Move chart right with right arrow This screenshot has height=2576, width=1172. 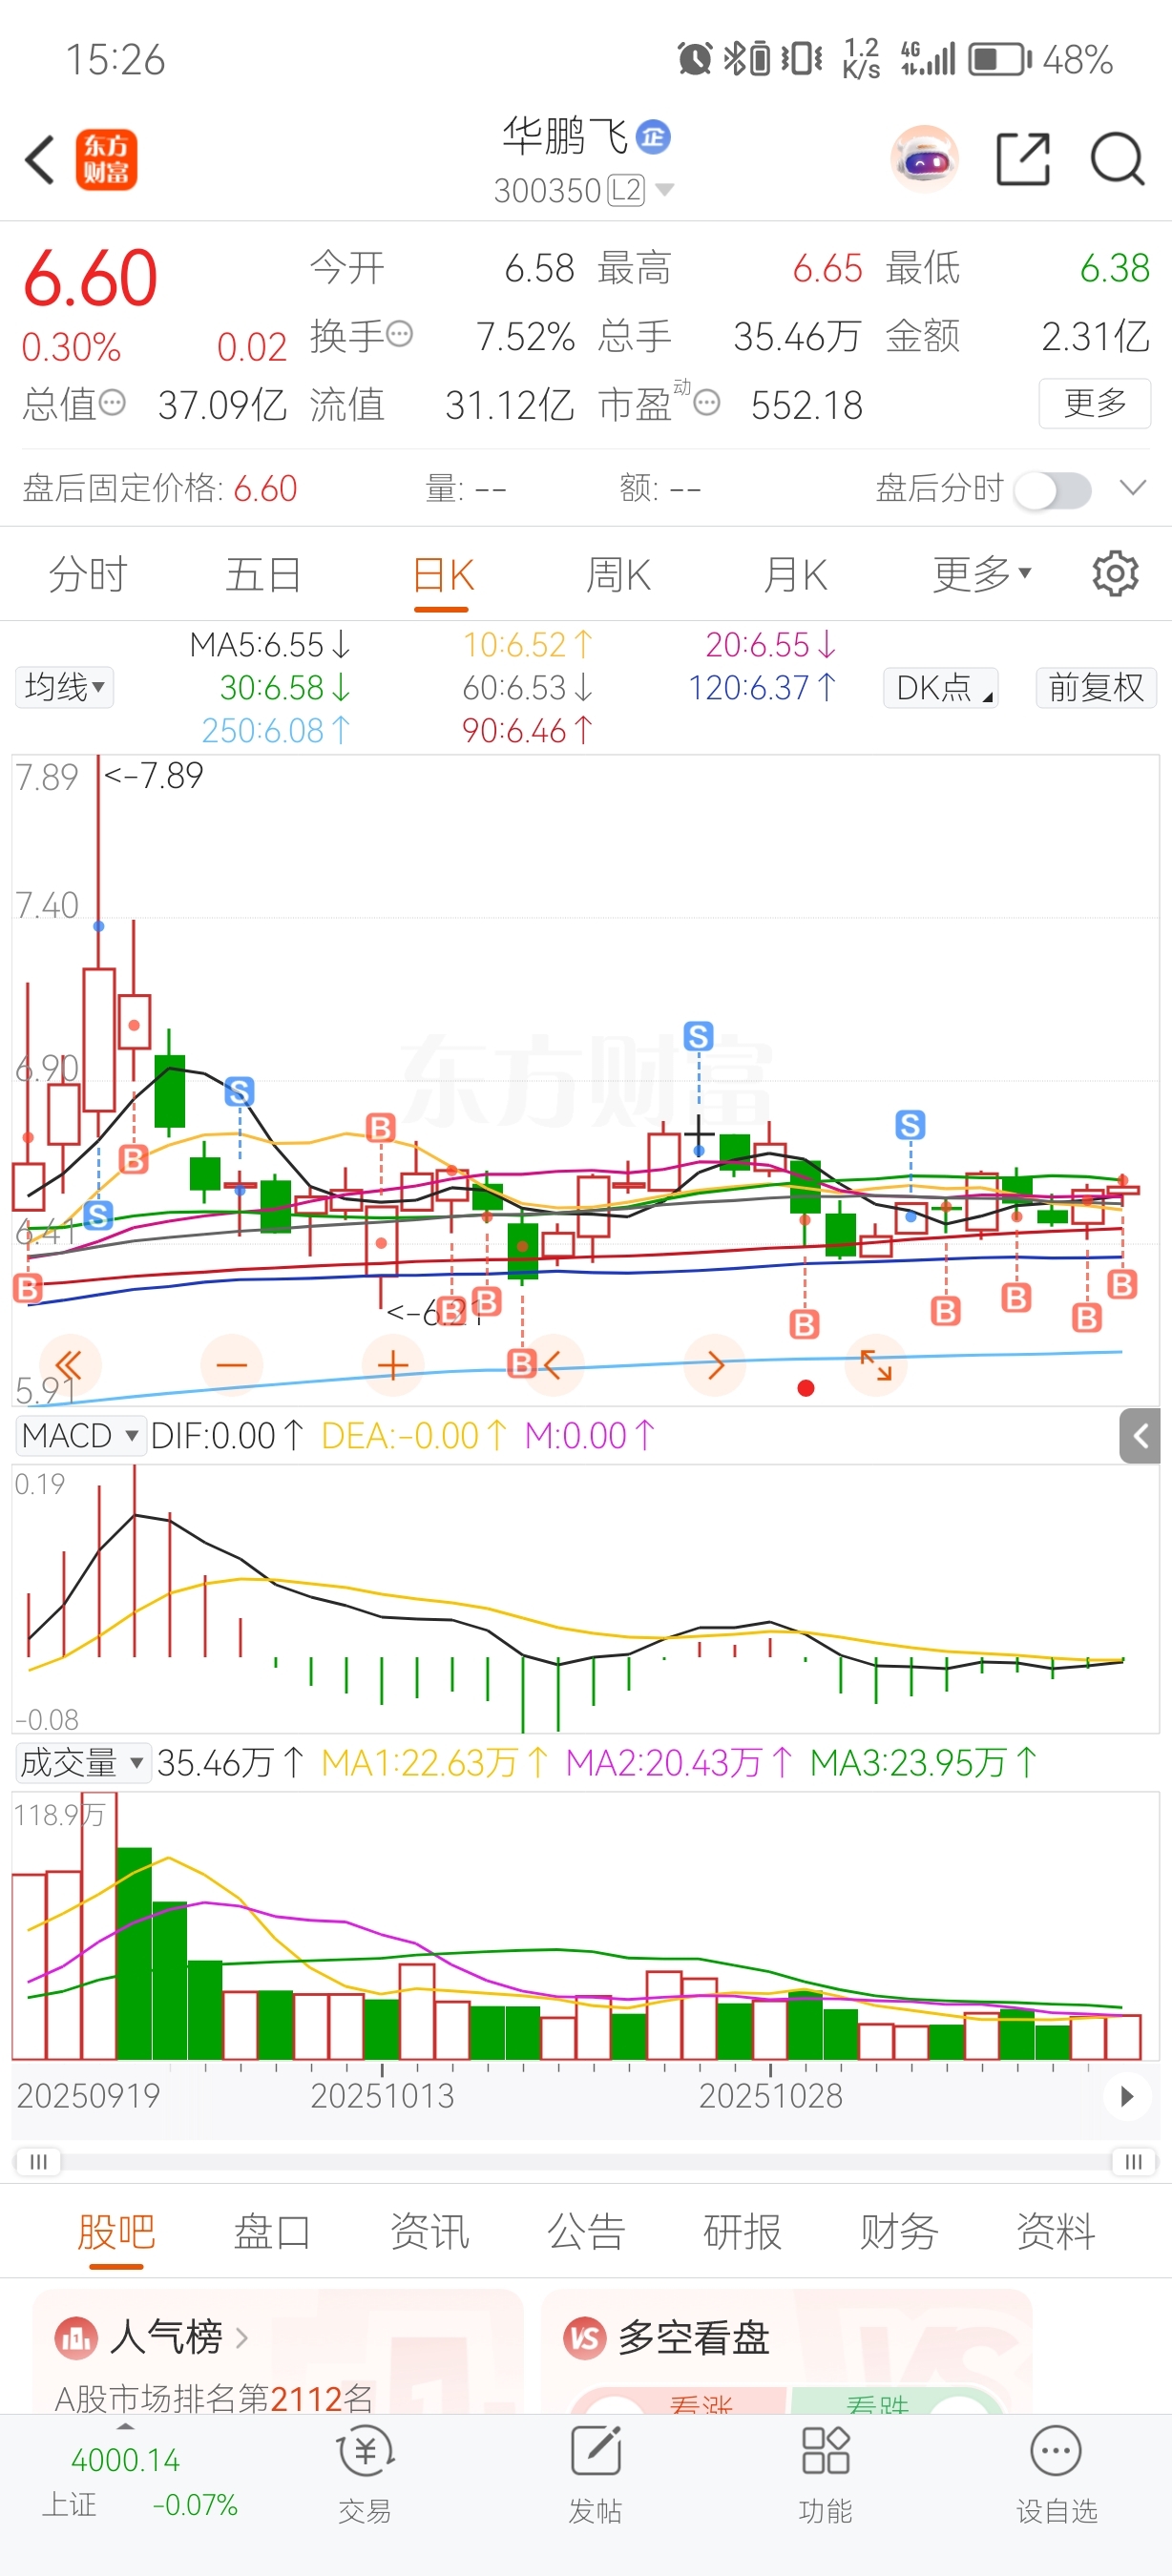(x=715, y=1365)
